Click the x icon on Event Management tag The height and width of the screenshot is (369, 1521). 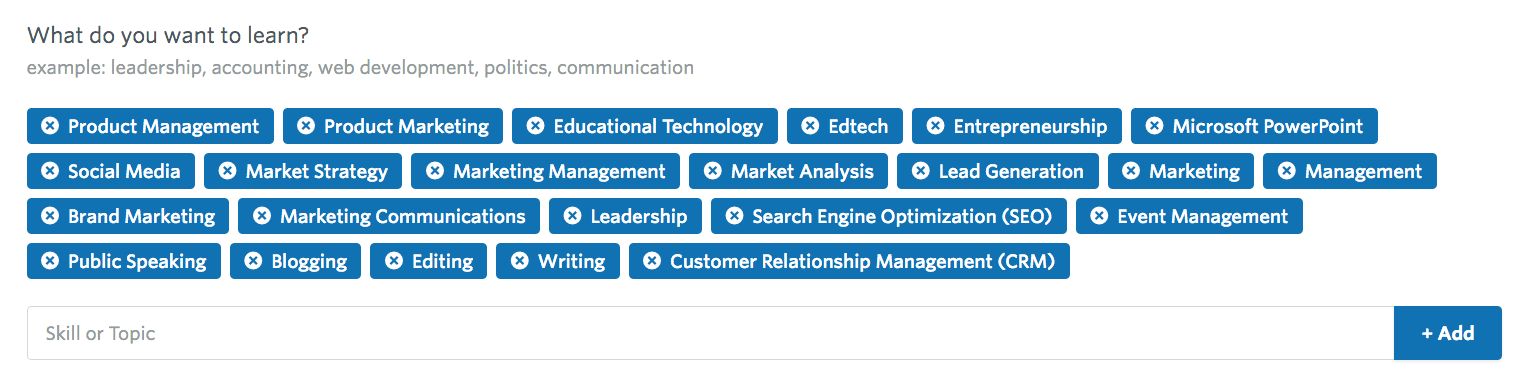[1099, 216]
